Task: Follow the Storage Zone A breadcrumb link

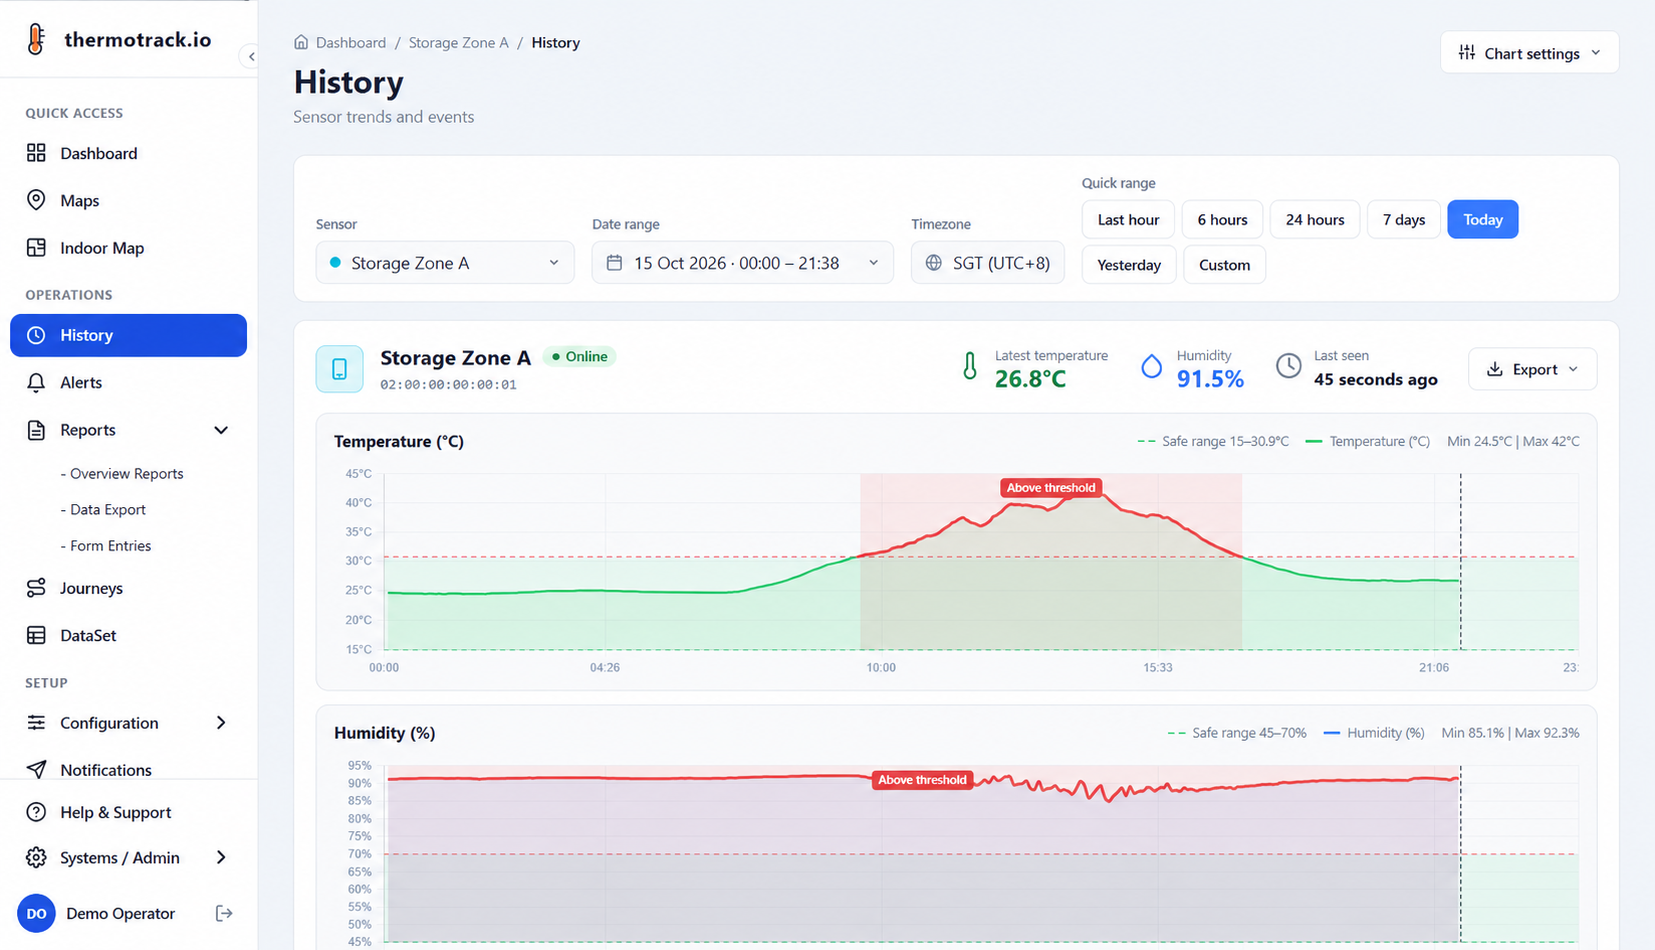Action: 458,42
